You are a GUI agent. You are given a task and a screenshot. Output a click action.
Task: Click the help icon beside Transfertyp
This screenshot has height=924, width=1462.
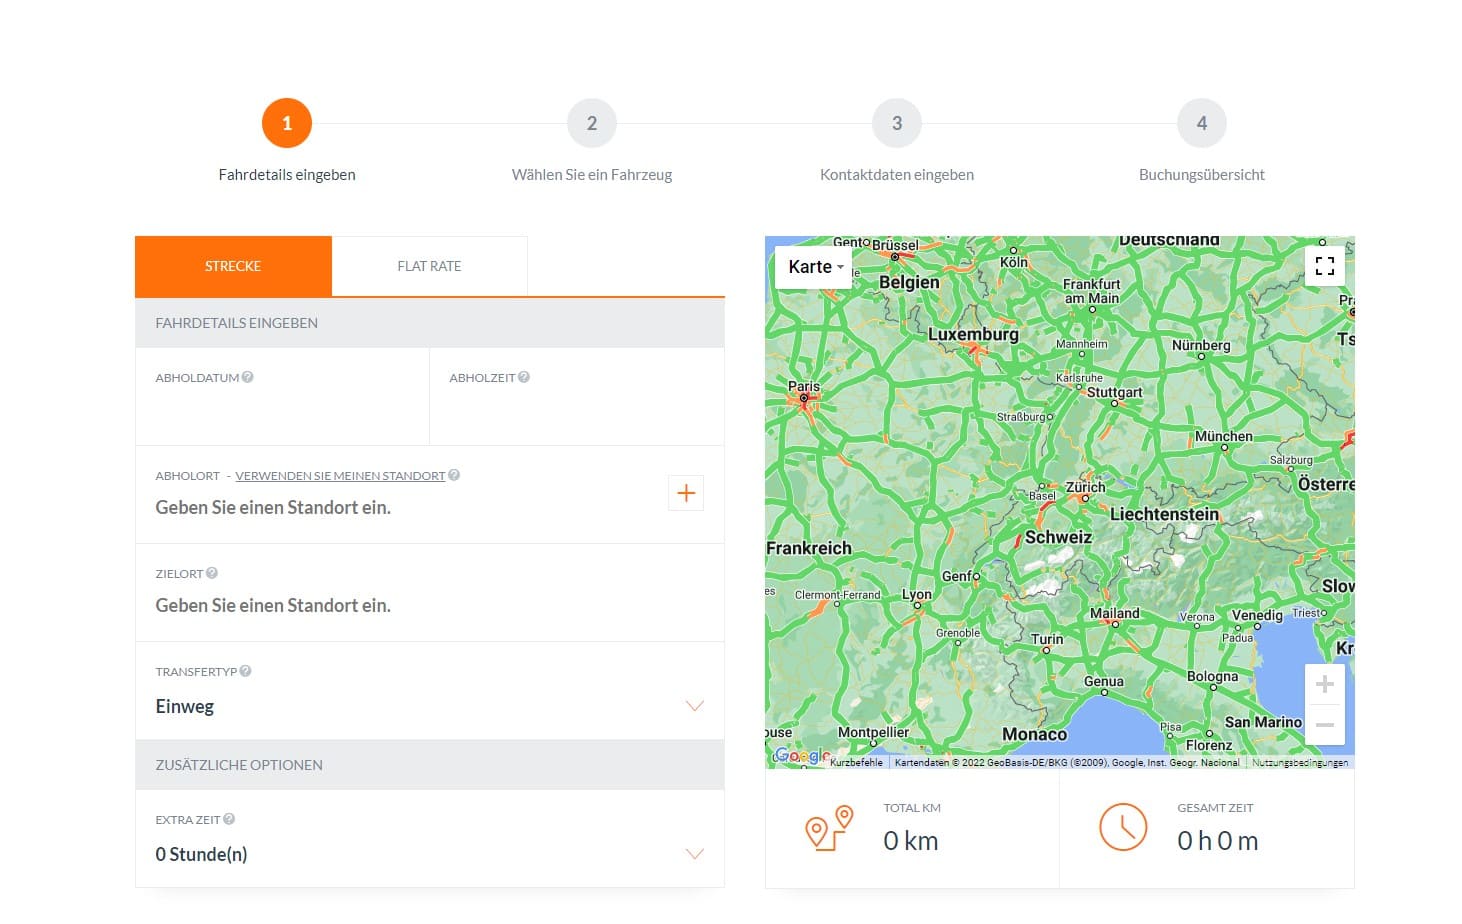pyautogui.click(x=246, y=671)
